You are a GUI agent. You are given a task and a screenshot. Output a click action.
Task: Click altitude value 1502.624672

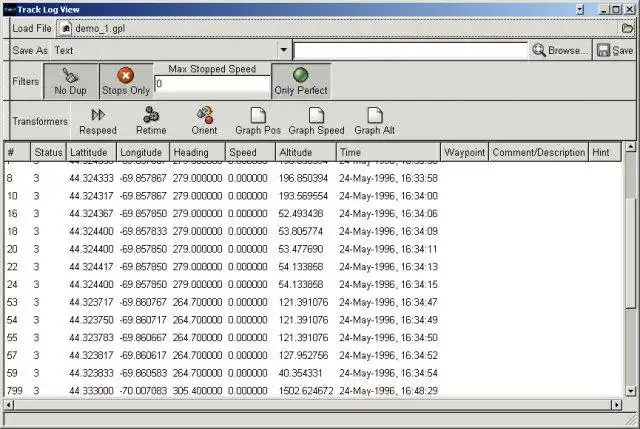coord(306,391)
